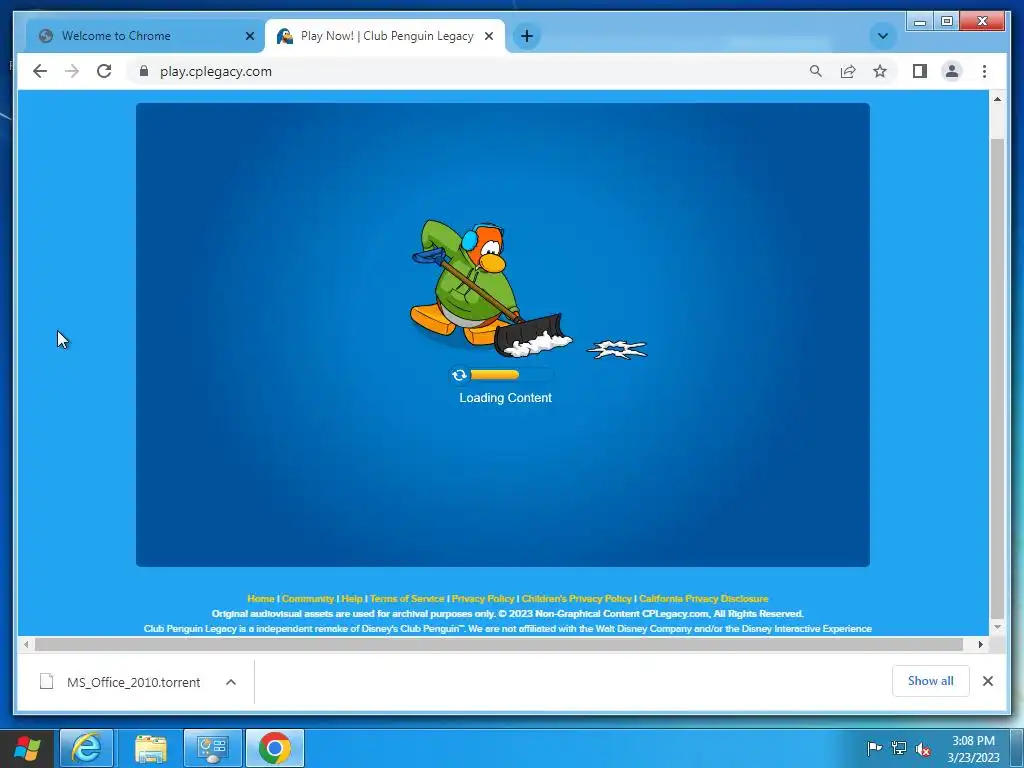The height and width of the screenshot is (768, 1024).
Task: View site information via the lock icon
Action: [x=144, y=71]
